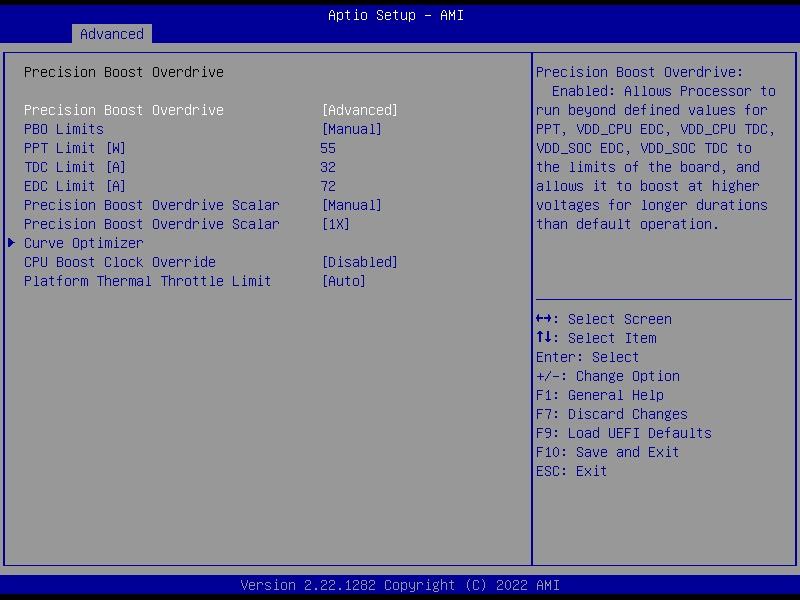Edit the EDC Limit value 72
This screenshot has width=800, height=600.
click(x=328, y=186)
